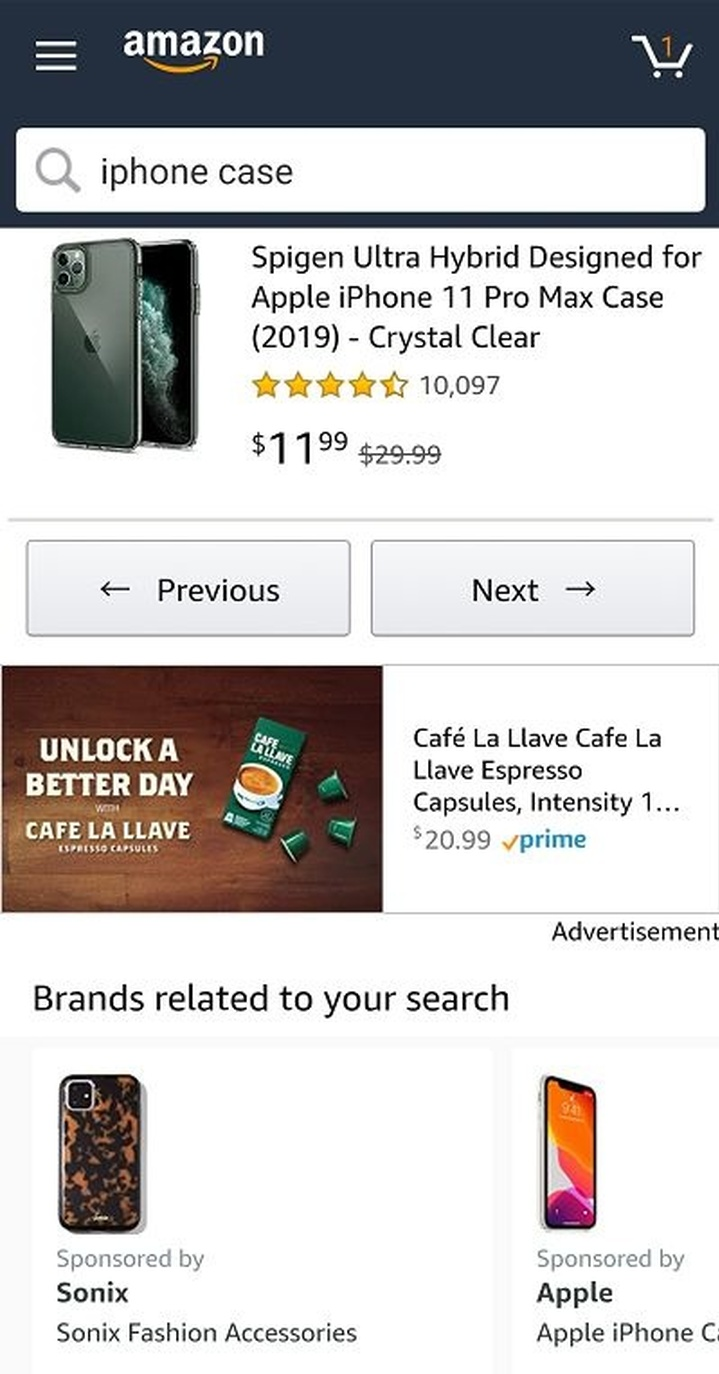Open the Apple iPhone brand image
Image resolution: width=719 pixels, height=1374 pixels.
pyautogui.click(x=568, y=1152)
